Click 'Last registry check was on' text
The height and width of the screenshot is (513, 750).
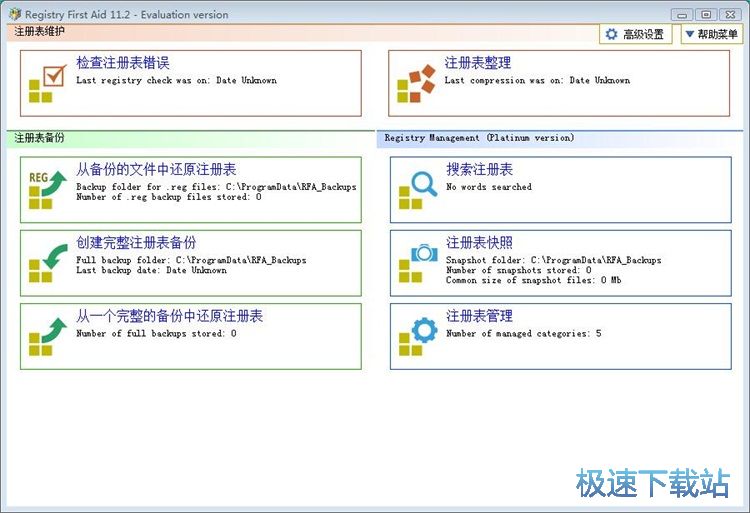176,80
